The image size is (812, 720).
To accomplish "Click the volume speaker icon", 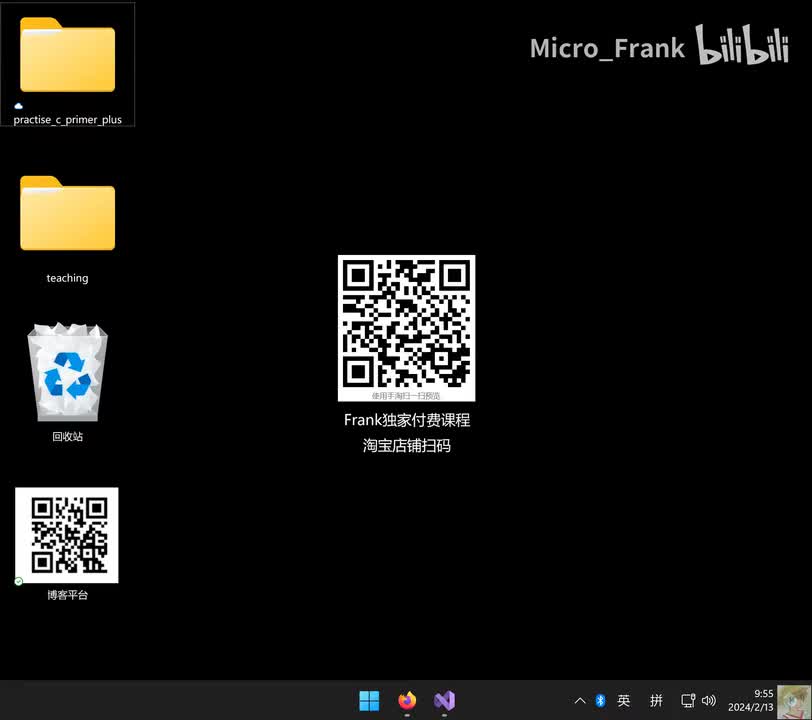I will click(708, 701).
